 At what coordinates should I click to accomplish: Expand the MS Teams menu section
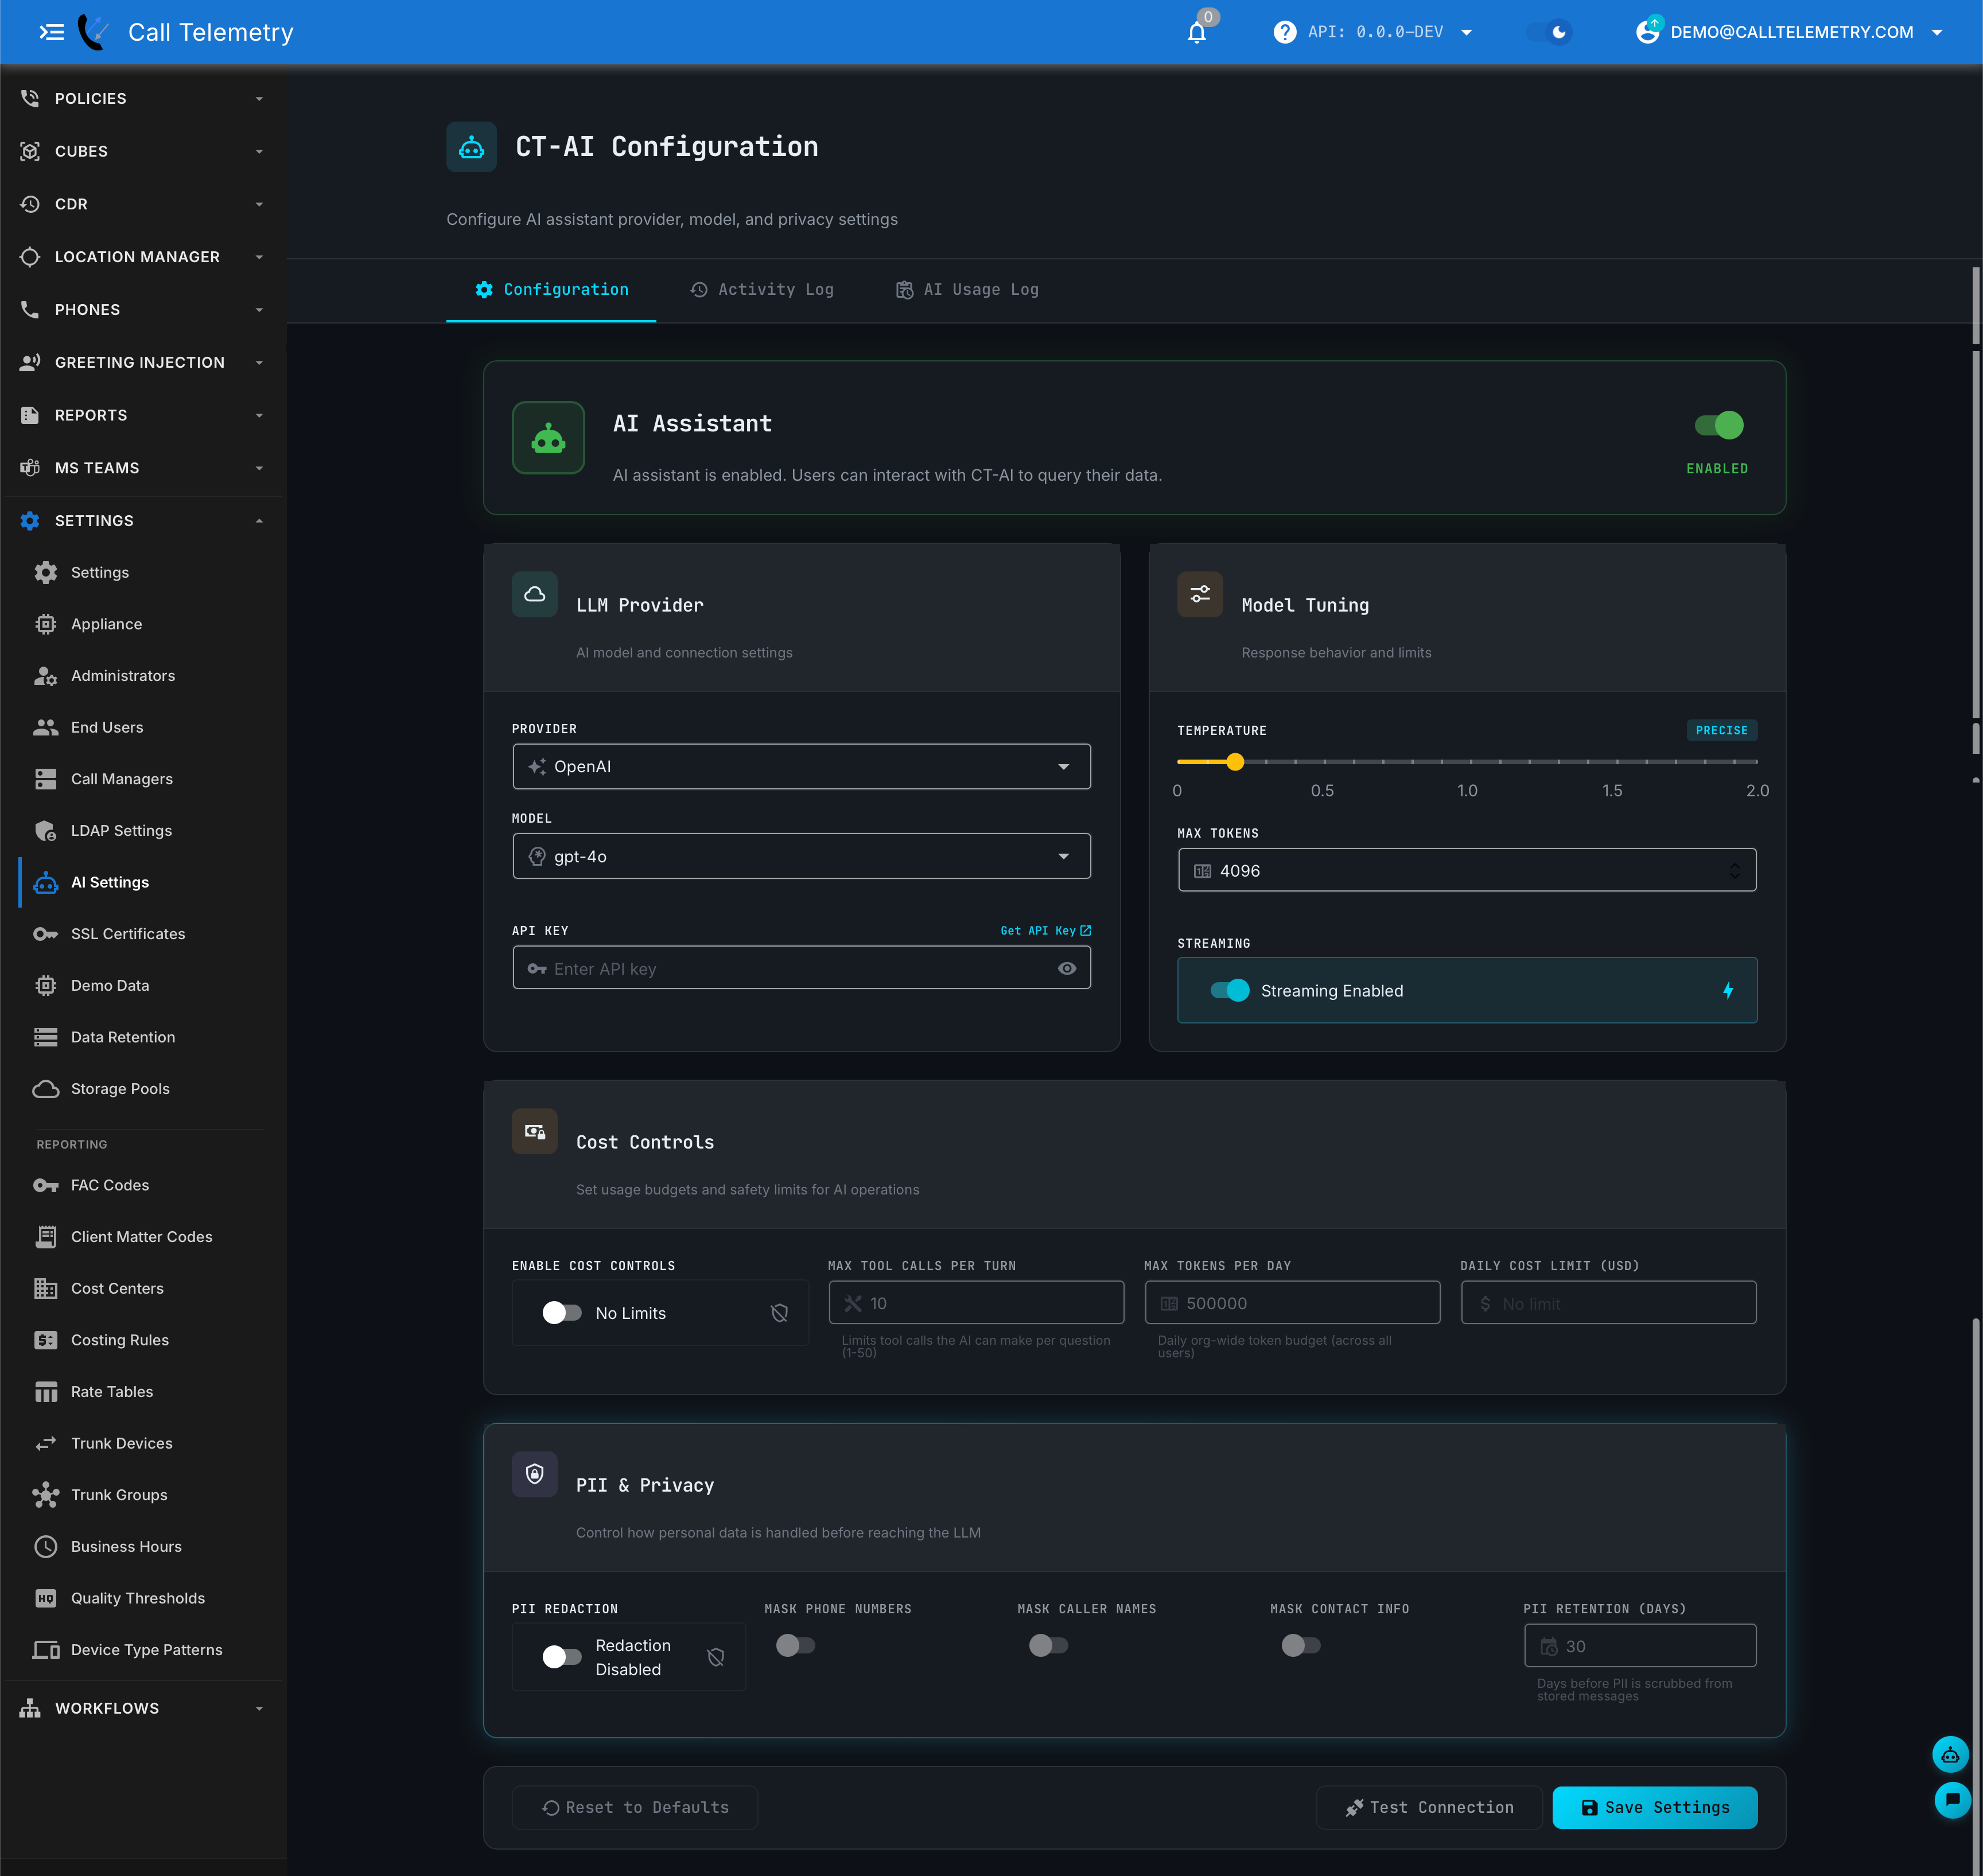(x=143, y=468)
